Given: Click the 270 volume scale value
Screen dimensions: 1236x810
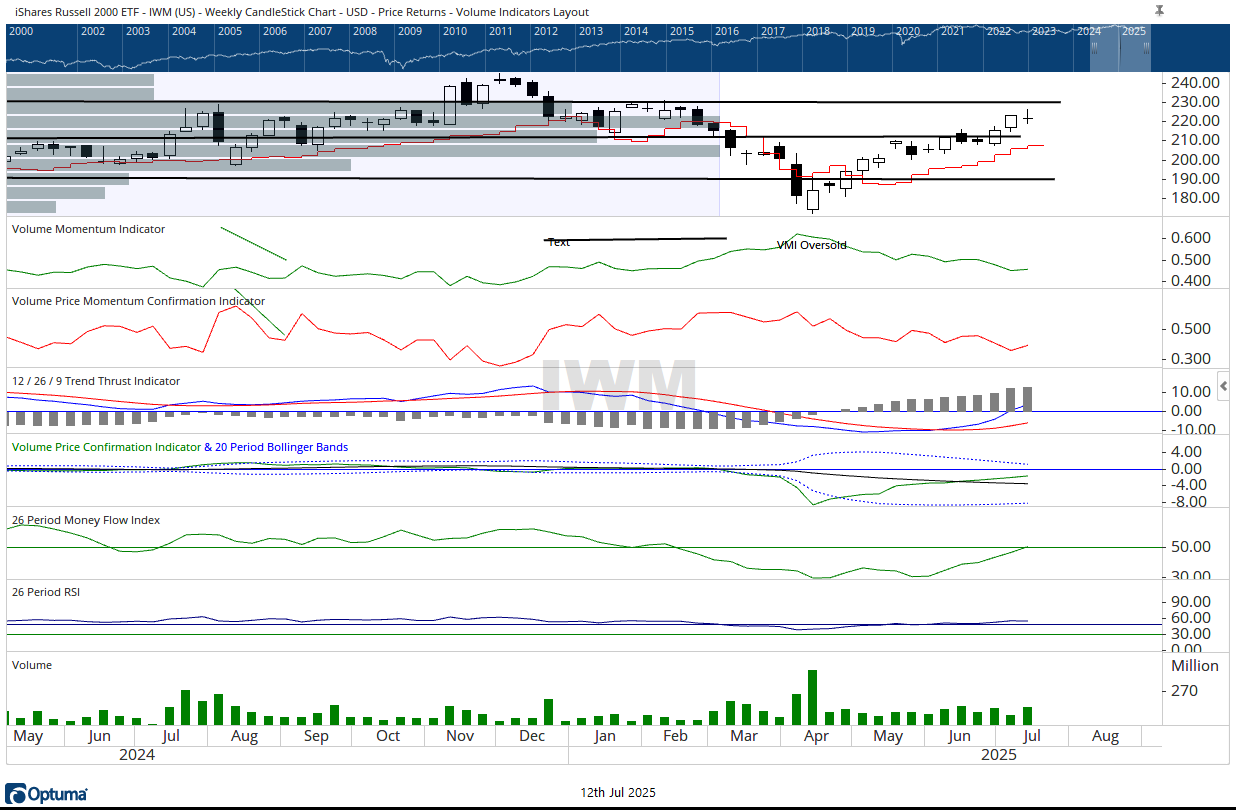Looking at the screenshot, I should click(x=1185, y=691).
